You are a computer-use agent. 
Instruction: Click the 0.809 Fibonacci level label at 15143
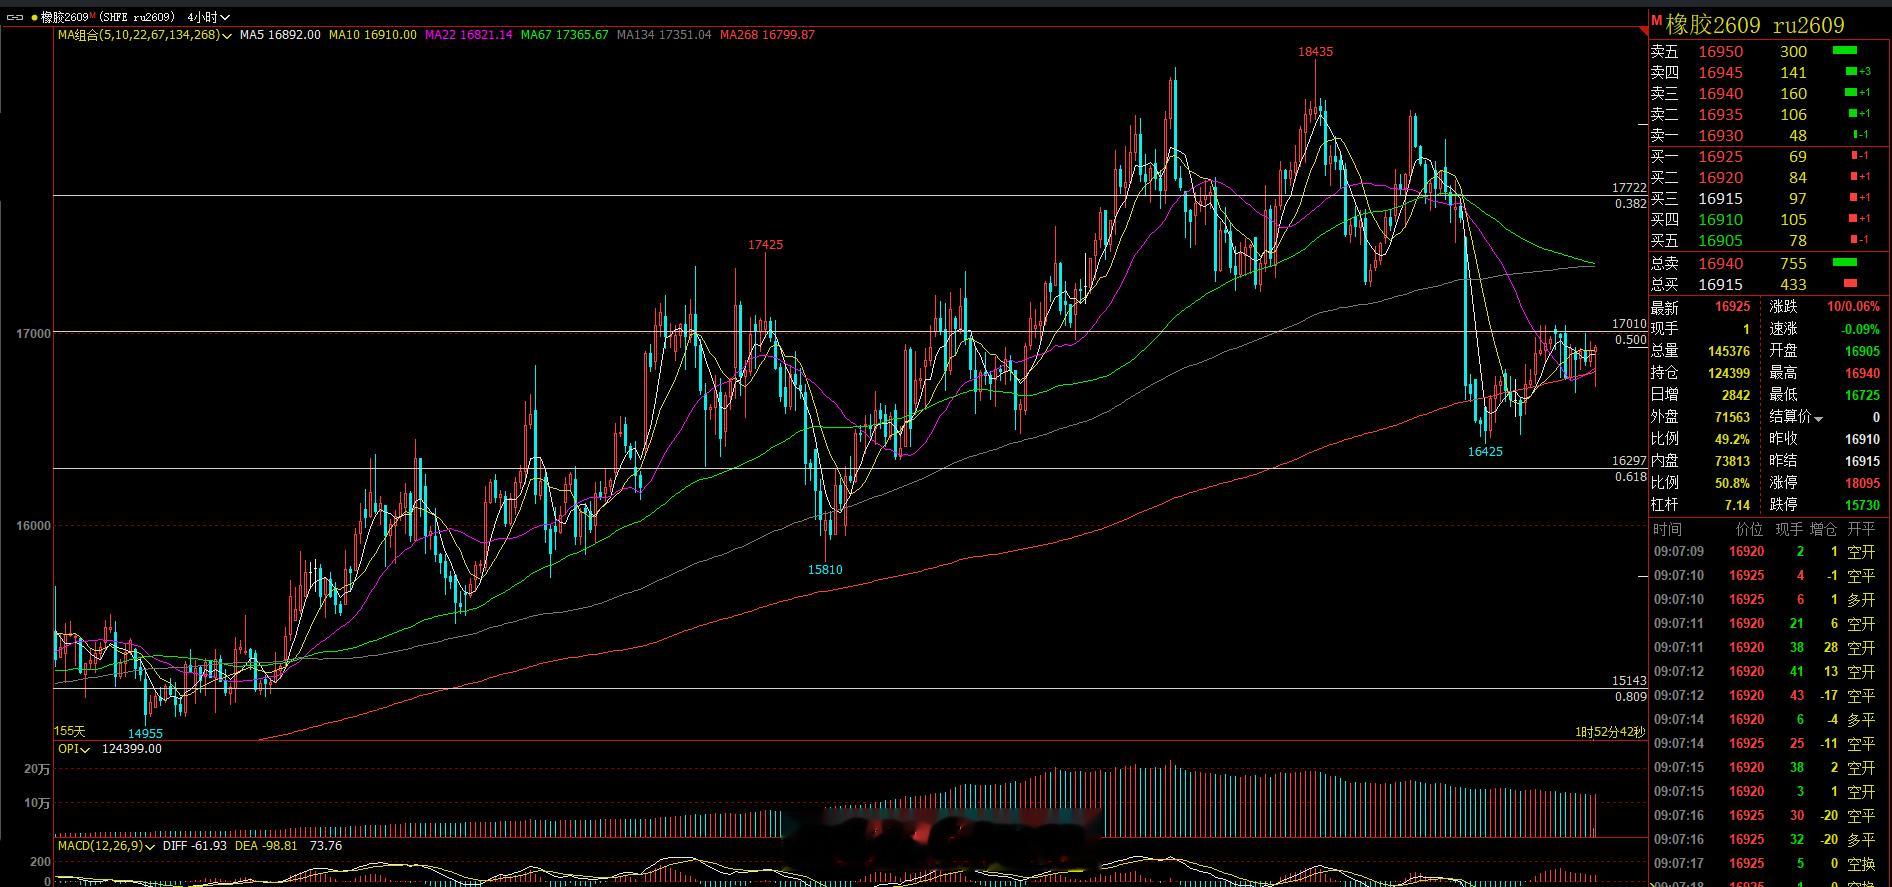click(1630, 697)
